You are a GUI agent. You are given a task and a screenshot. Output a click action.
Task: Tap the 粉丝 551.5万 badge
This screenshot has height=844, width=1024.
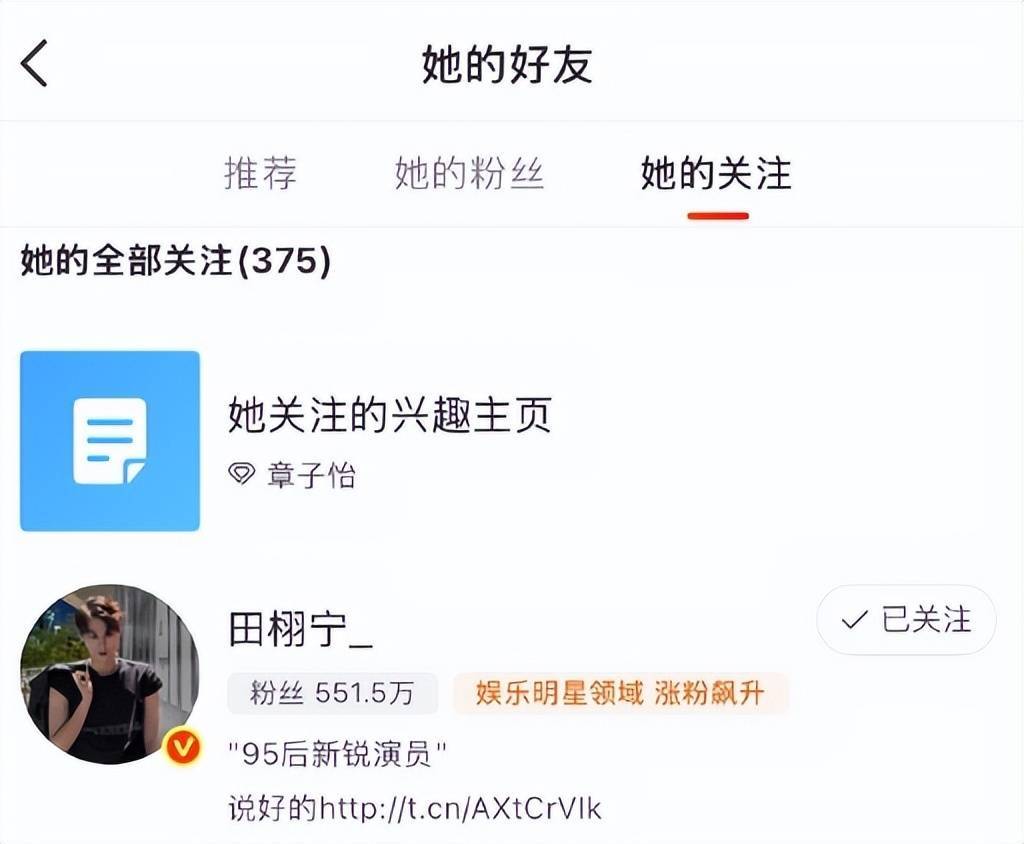tap(332, 693)
